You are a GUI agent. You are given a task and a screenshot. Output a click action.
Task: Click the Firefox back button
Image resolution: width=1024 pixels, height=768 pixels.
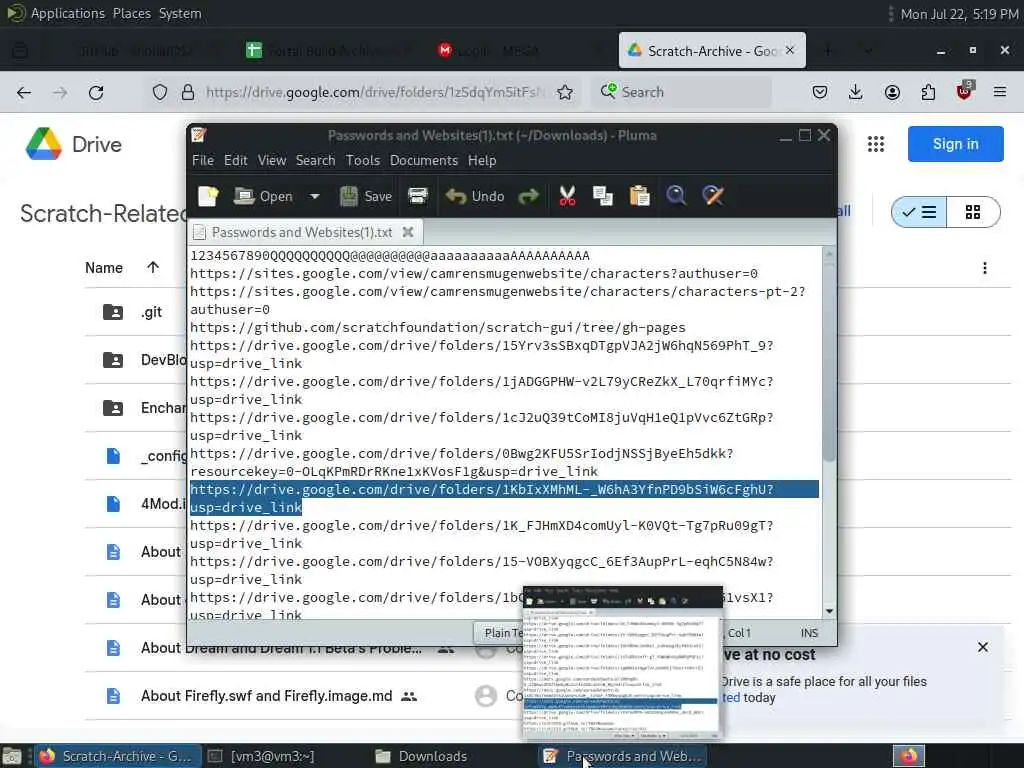24,92
